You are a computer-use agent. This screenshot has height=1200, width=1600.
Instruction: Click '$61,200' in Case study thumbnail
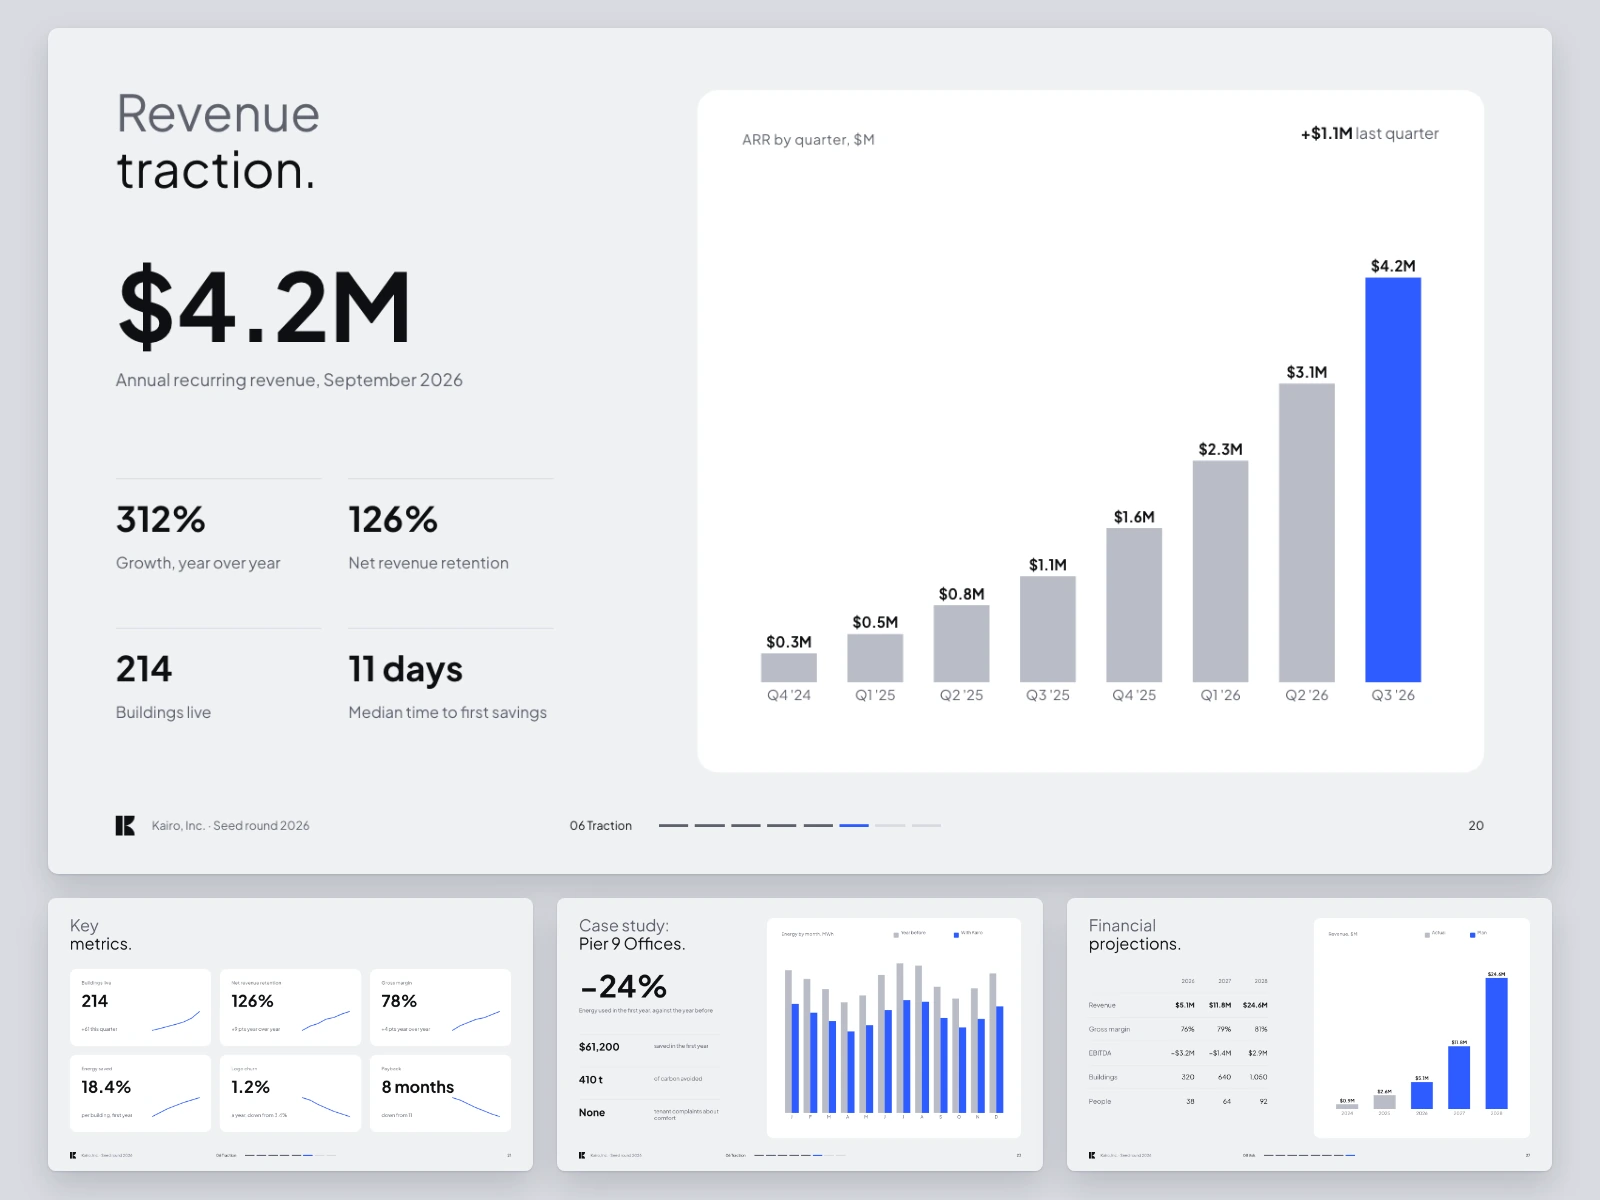pos(599,1047)
